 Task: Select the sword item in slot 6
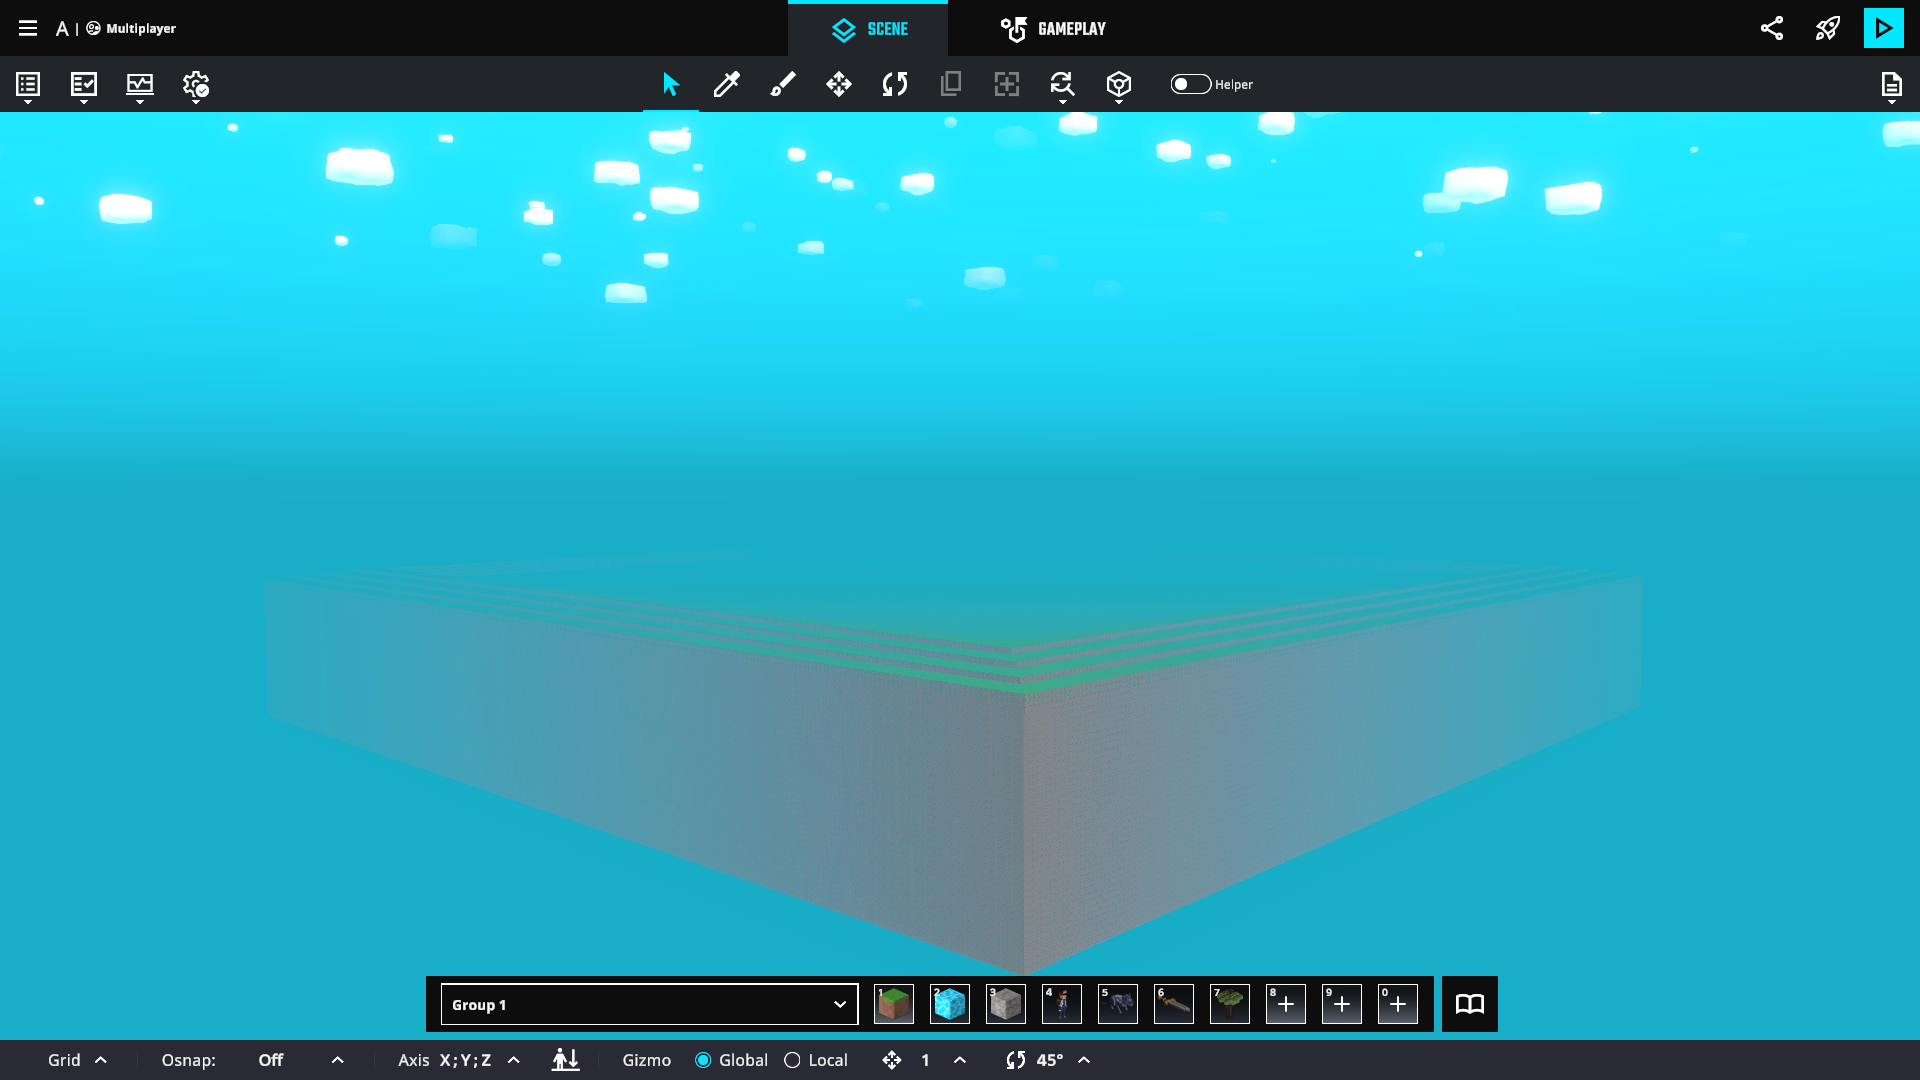click(1174, 1004)
